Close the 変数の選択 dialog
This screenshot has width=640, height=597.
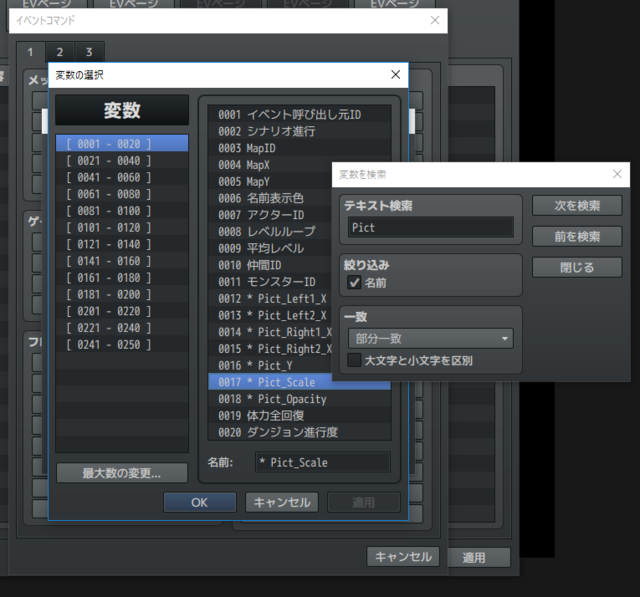(395, 75)
